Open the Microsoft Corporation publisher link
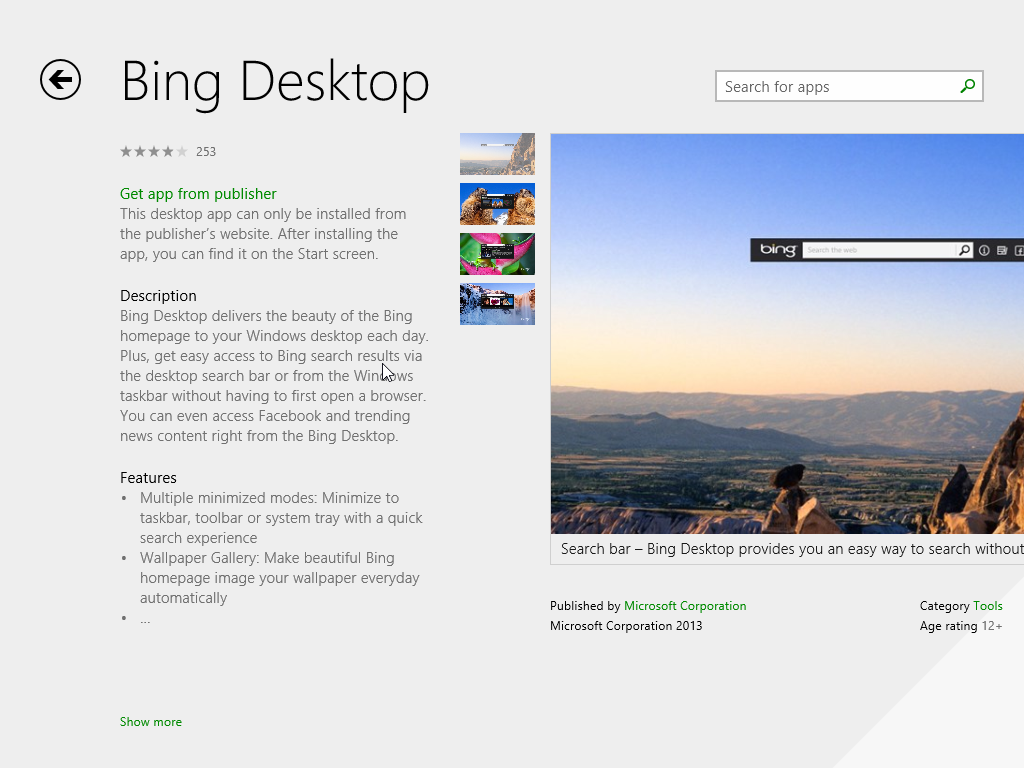The height and width of the screenshot is (768, 1024). click(x=685, y=605)
